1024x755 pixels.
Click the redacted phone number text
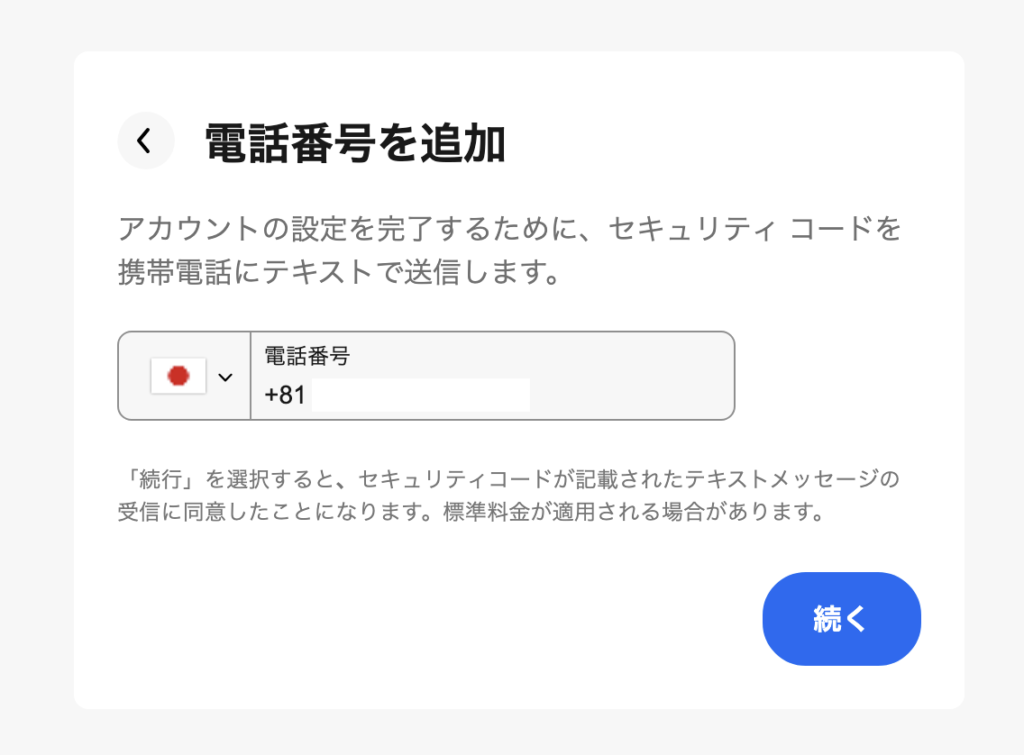(420, 396)
